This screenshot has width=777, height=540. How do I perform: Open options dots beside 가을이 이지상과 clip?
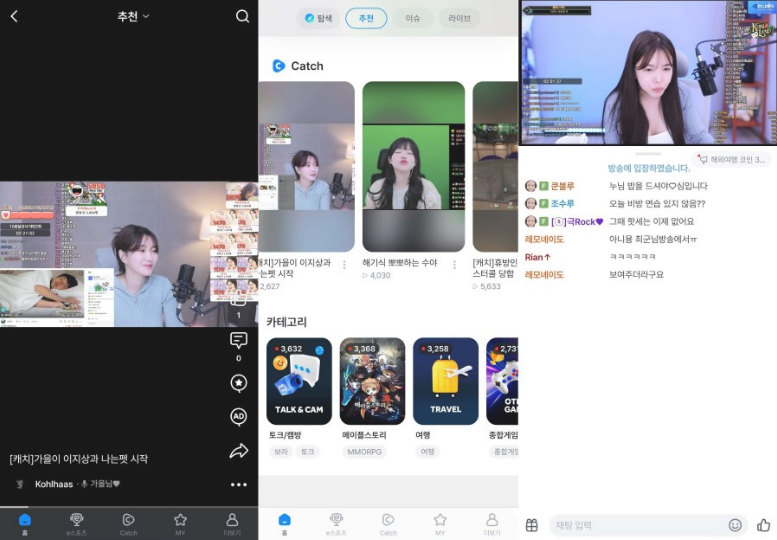point(344,265)
